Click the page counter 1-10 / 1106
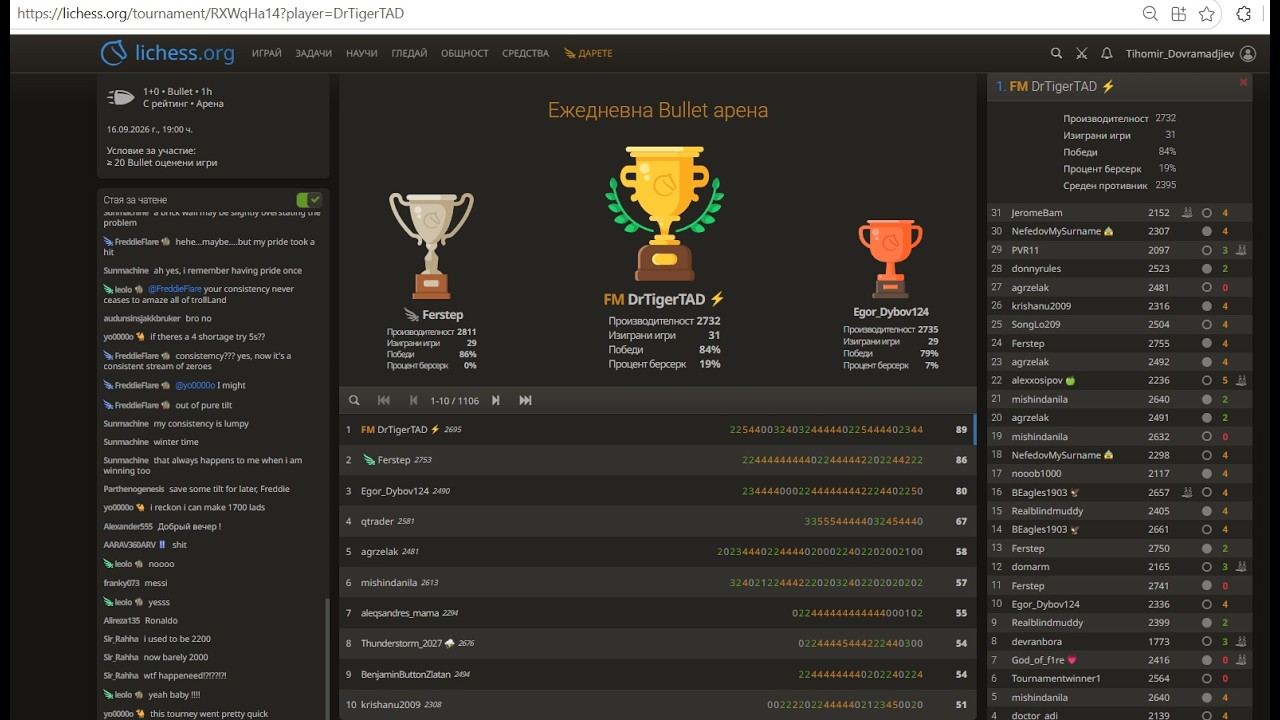1280x720 pixels. tap(455, 400)
